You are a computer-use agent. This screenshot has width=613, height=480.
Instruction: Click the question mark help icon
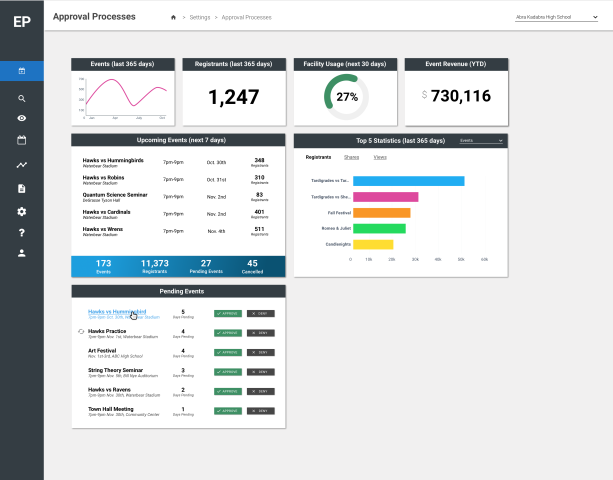(22, 233)
